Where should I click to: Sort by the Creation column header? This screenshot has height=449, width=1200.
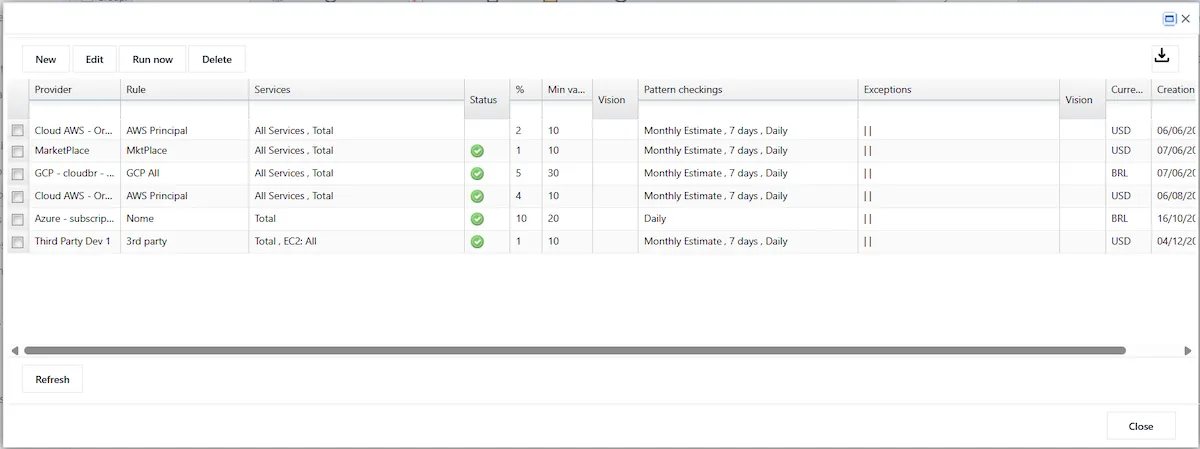coord(1175,90)
